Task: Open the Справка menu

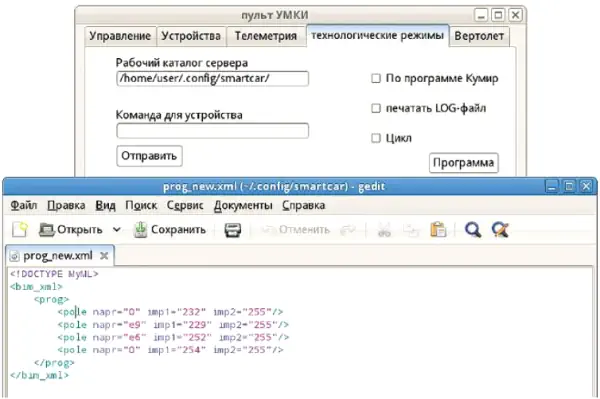Action: [304, 205]
